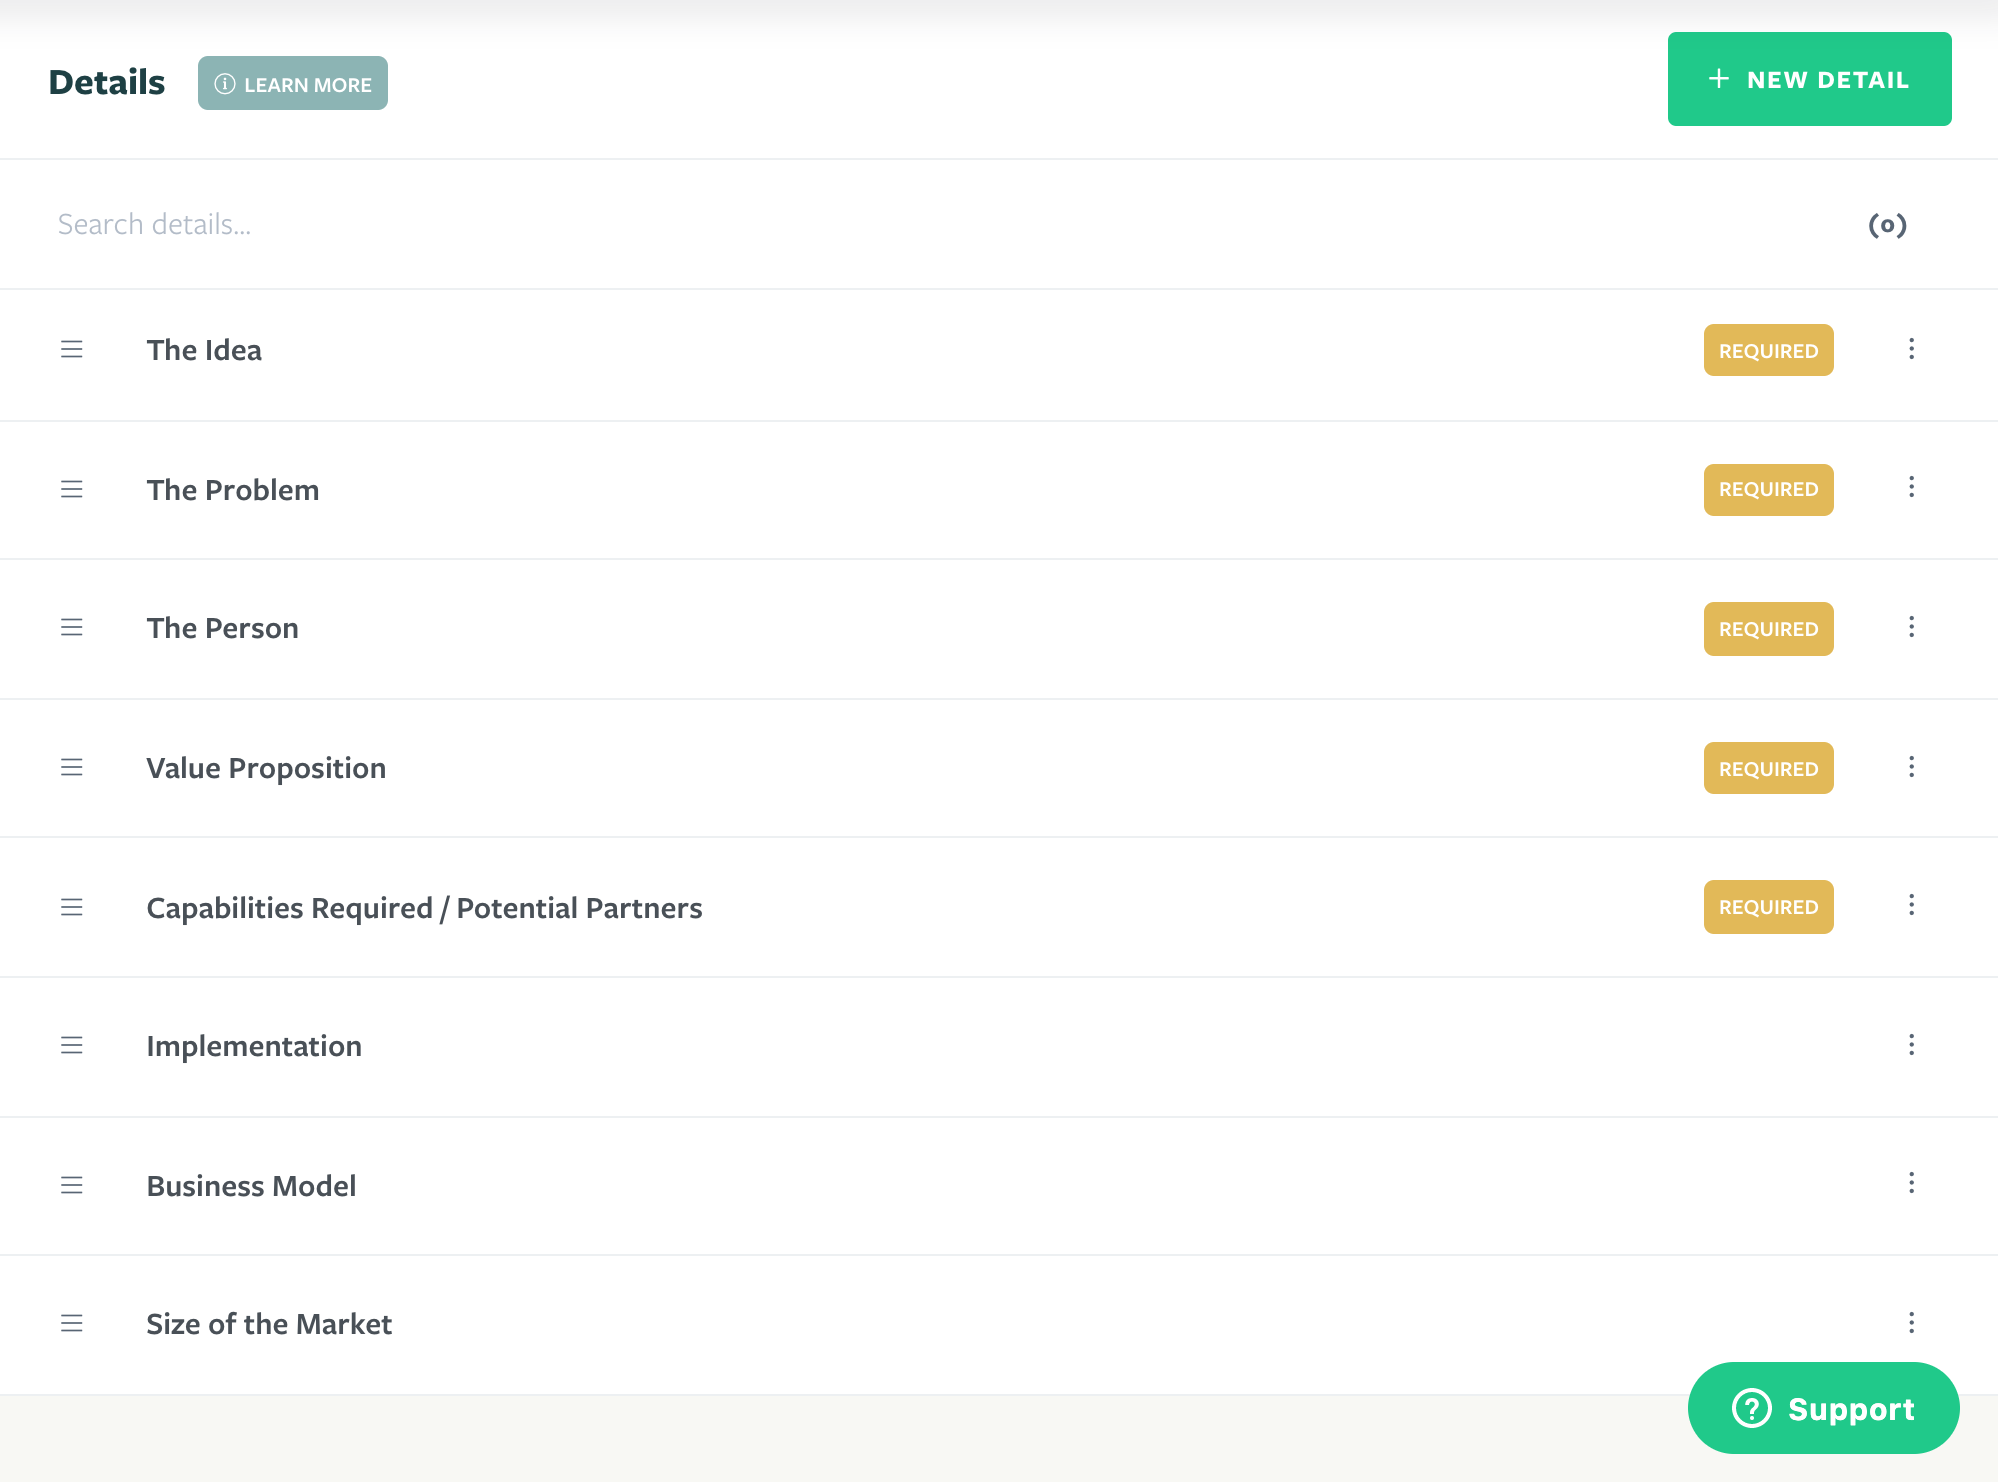This screenshot has height=1482, width=1998.
Task: Select the Business Model detail title
Action: point(251,1186)
